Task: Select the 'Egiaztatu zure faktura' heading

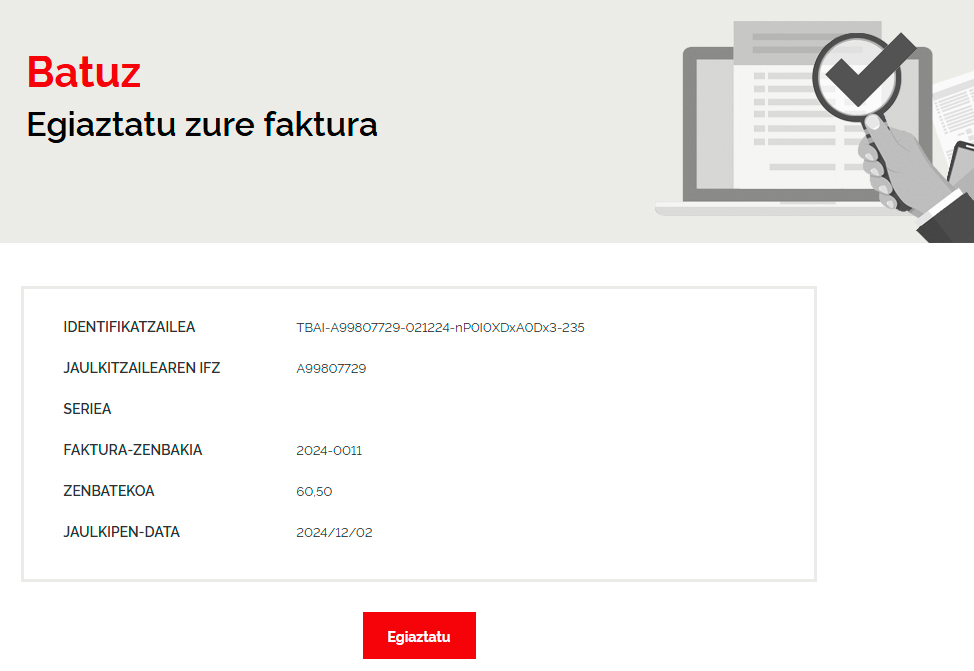Action: [x=202, y=124]
